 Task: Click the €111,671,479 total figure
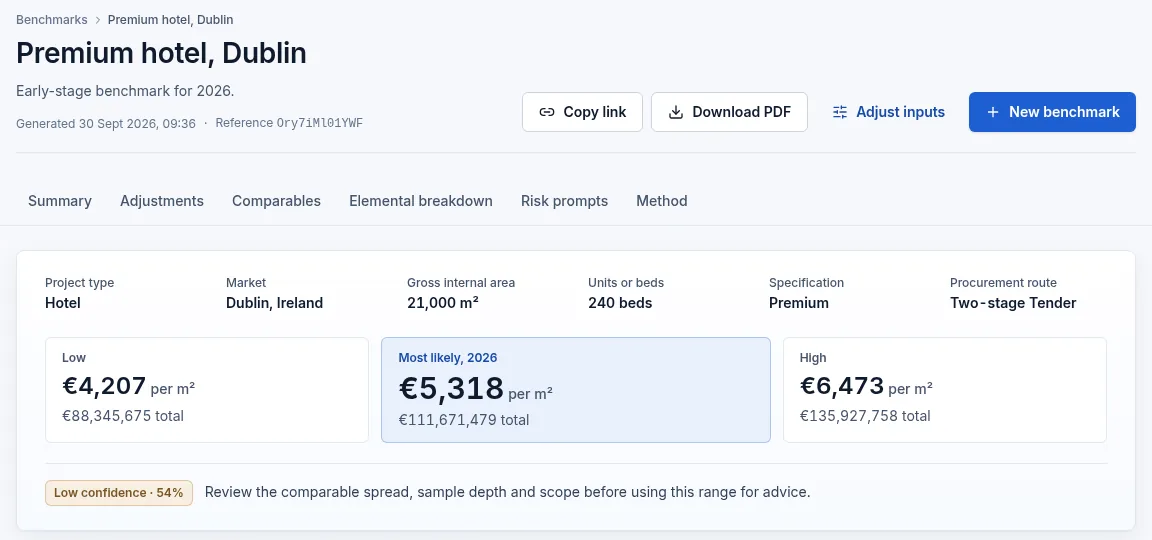tap(464, 420)
